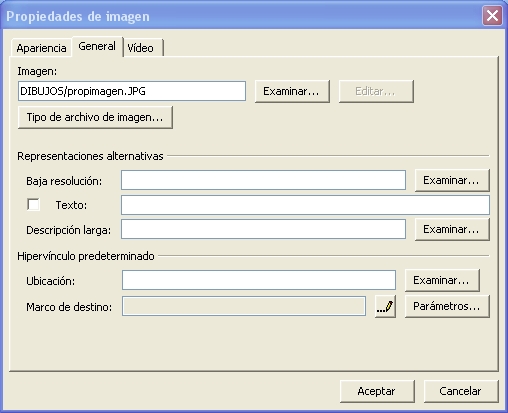Click inside the Ubicación hyperlink field

(259, 280)
